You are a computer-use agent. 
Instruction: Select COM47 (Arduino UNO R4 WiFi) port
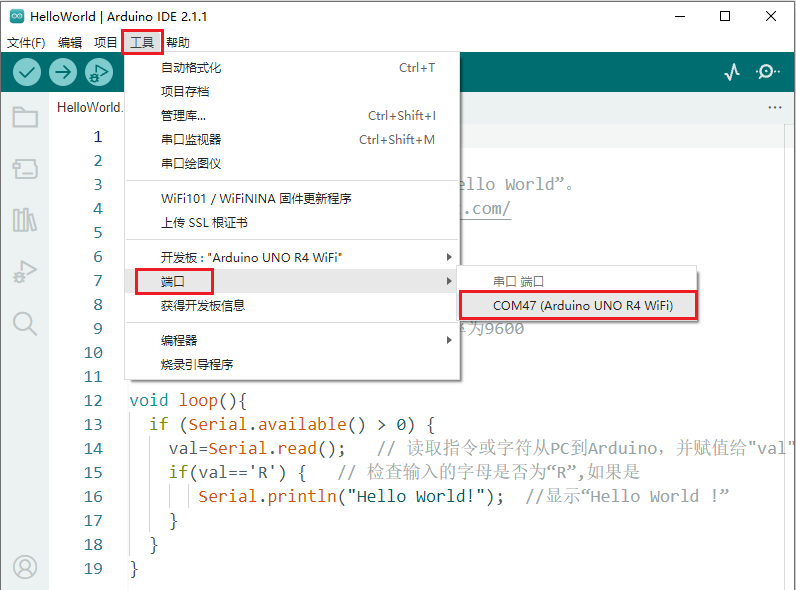578,305
